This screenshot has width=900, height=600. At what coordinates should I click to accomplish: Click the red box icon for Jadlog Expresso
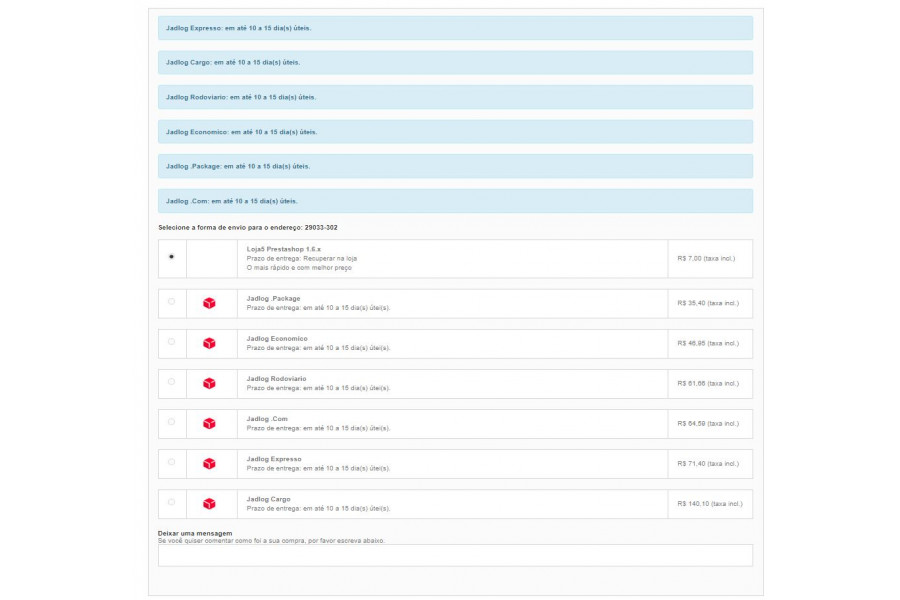210,464
